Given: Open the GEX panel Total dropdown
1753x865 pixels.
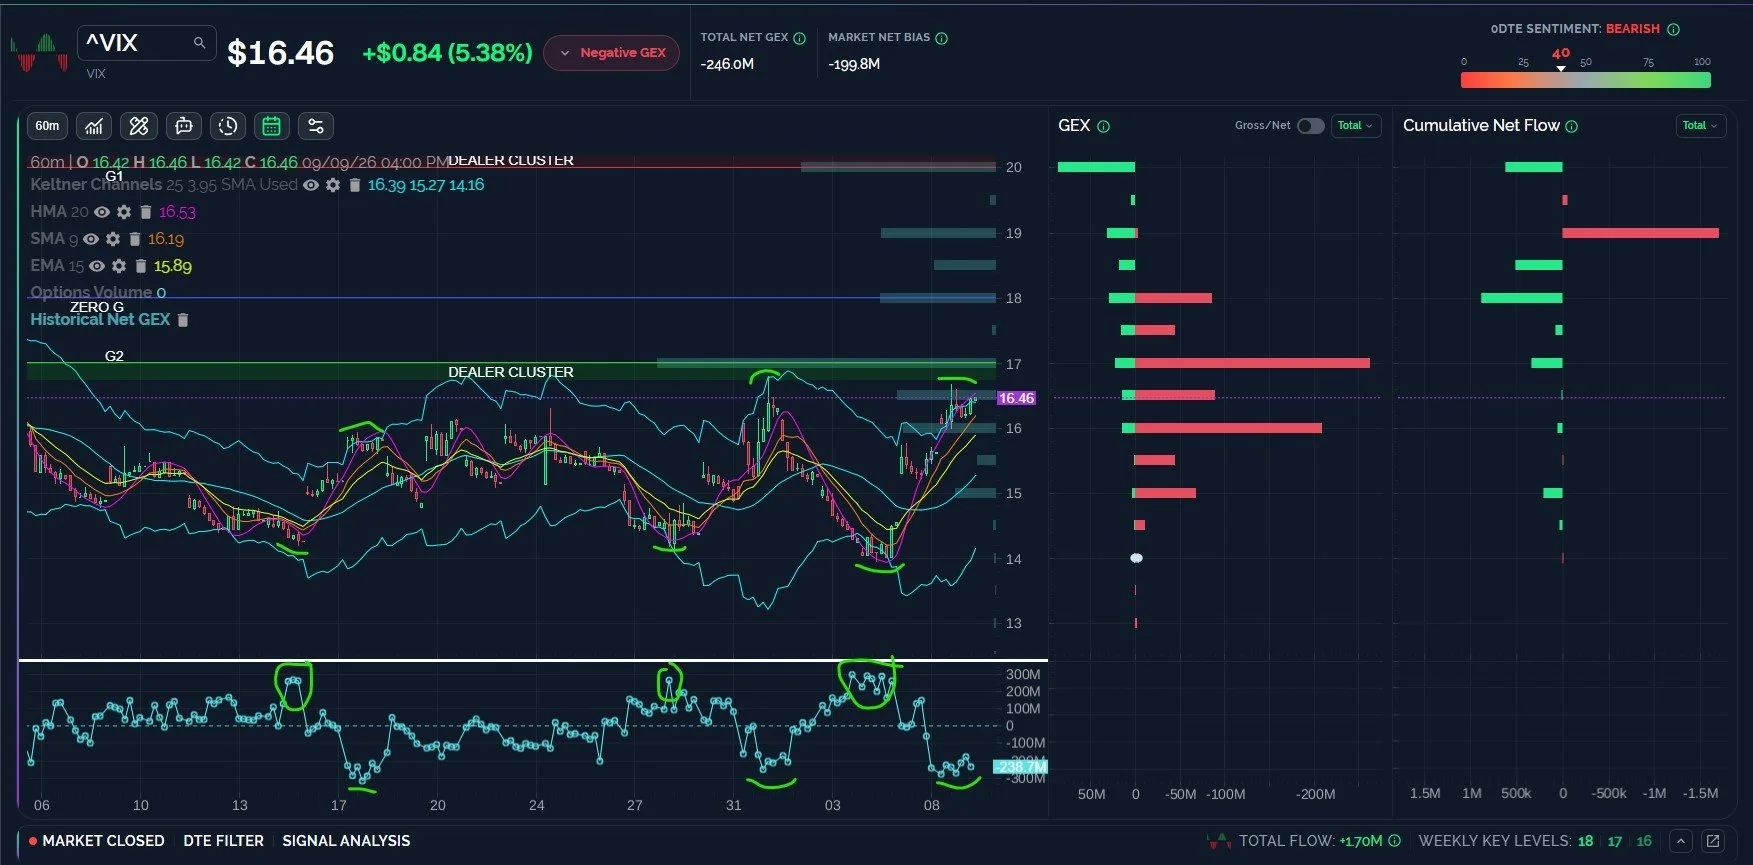Looking at the screenshot, I should pos(1355,126).
